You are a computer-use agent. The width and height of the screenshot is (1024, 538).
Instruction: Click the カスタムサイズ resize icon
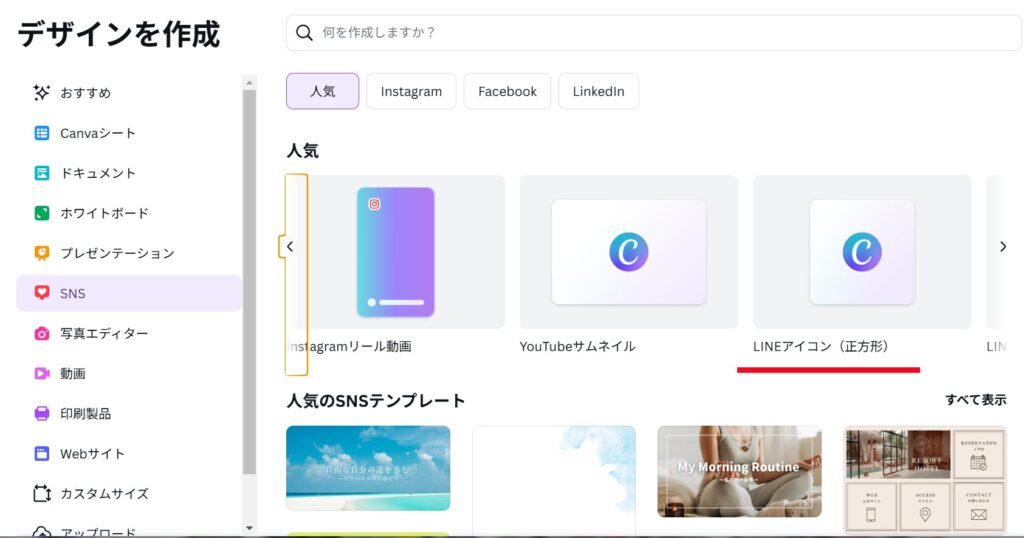pyautogui.click(x=42, y=494)
